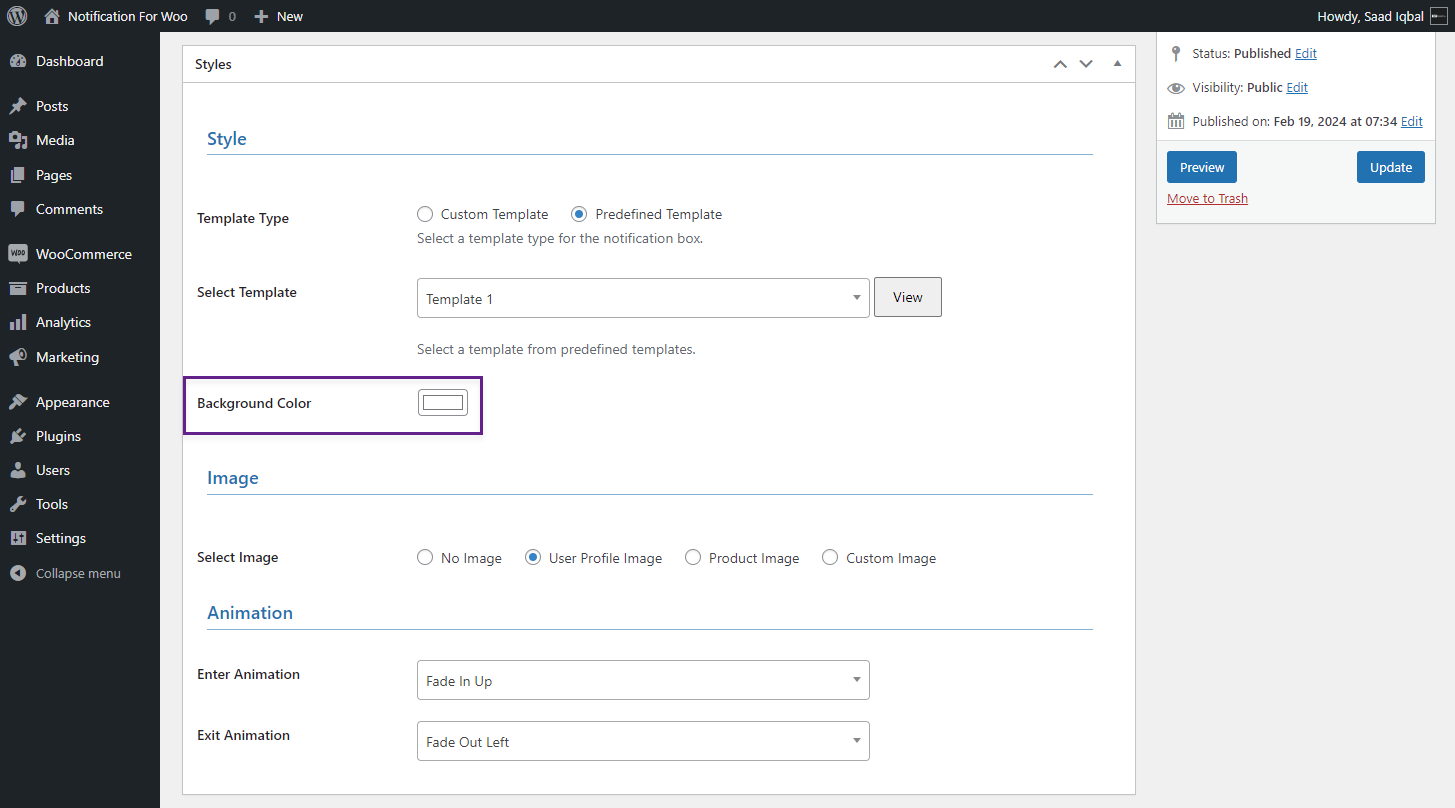Click the Move to Trash link
Viewport: 1455px width, 808px height.
point(1207,198)
